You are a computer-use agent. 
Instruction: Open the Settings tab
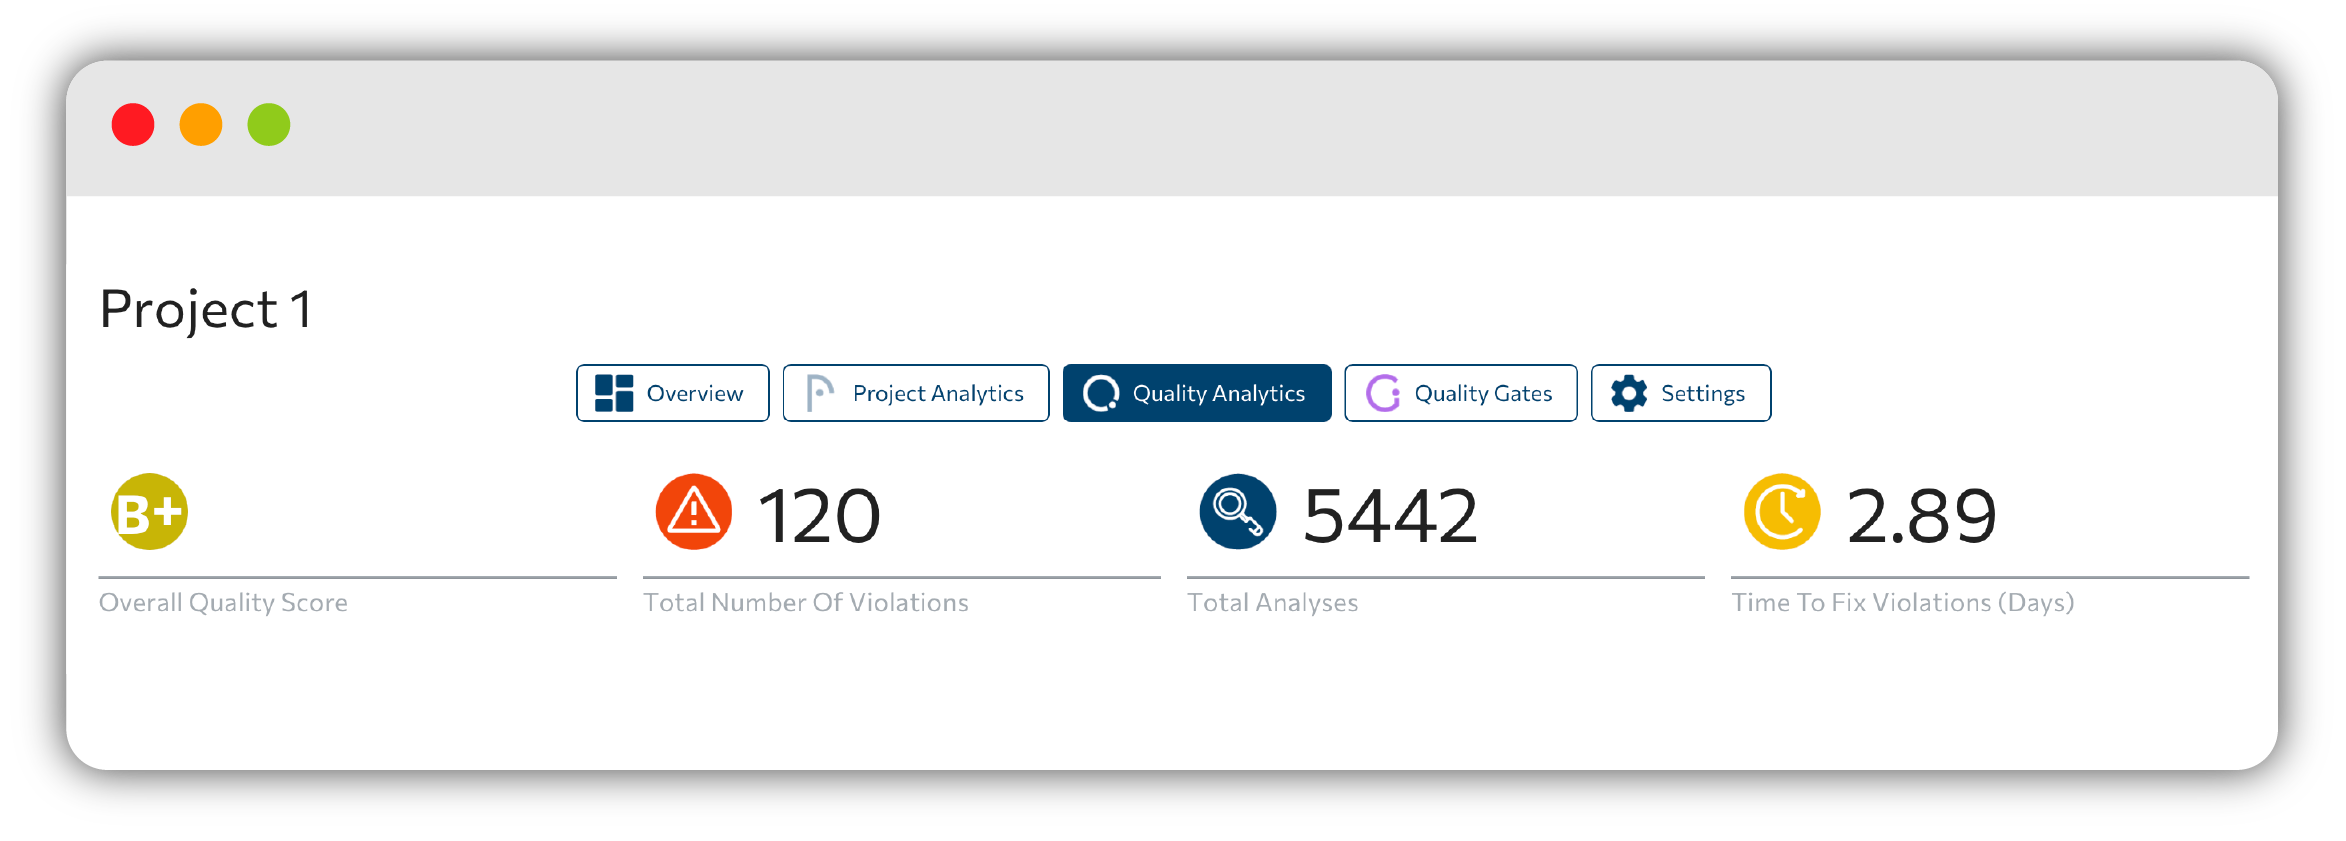click(x=1681, y=393)
